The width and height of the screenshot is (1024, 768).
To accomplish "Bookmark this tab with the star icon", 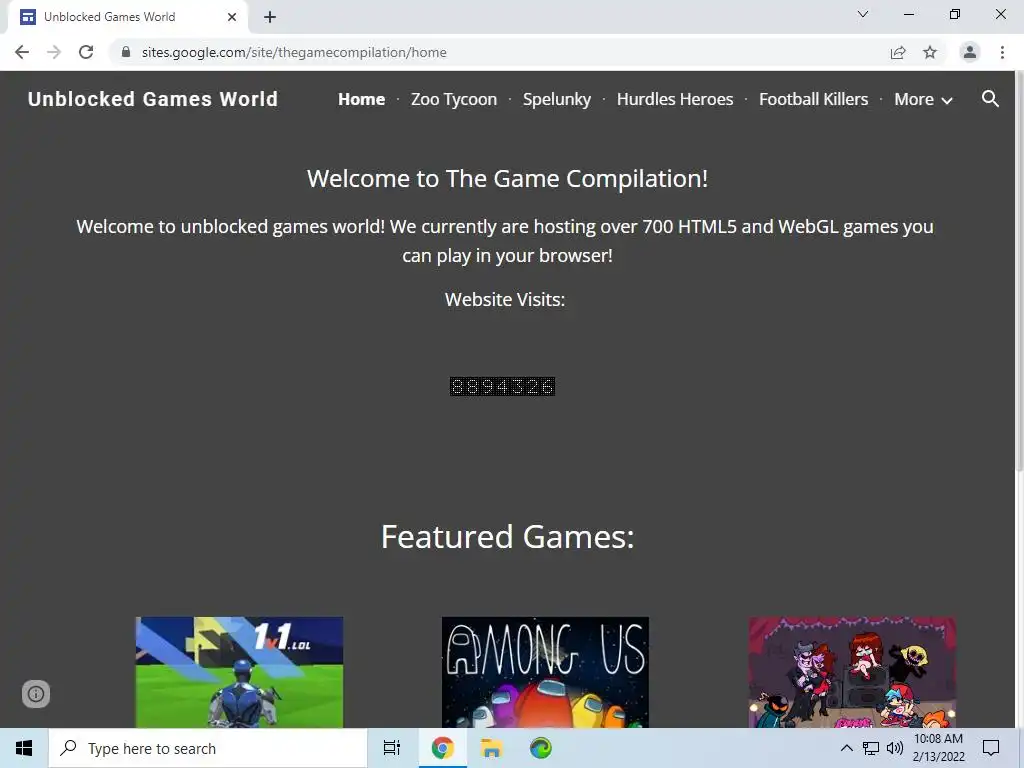I will [x=930, y=52].
